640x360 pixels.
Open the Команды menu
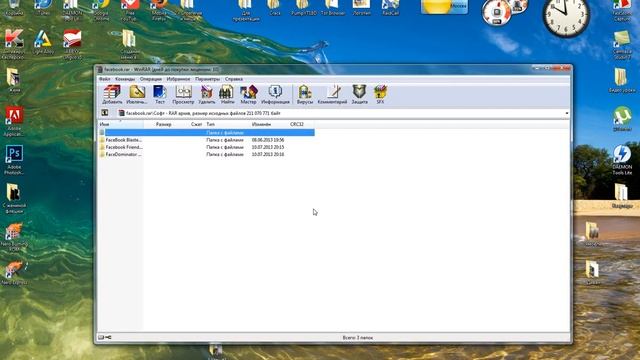click(125, 79)
